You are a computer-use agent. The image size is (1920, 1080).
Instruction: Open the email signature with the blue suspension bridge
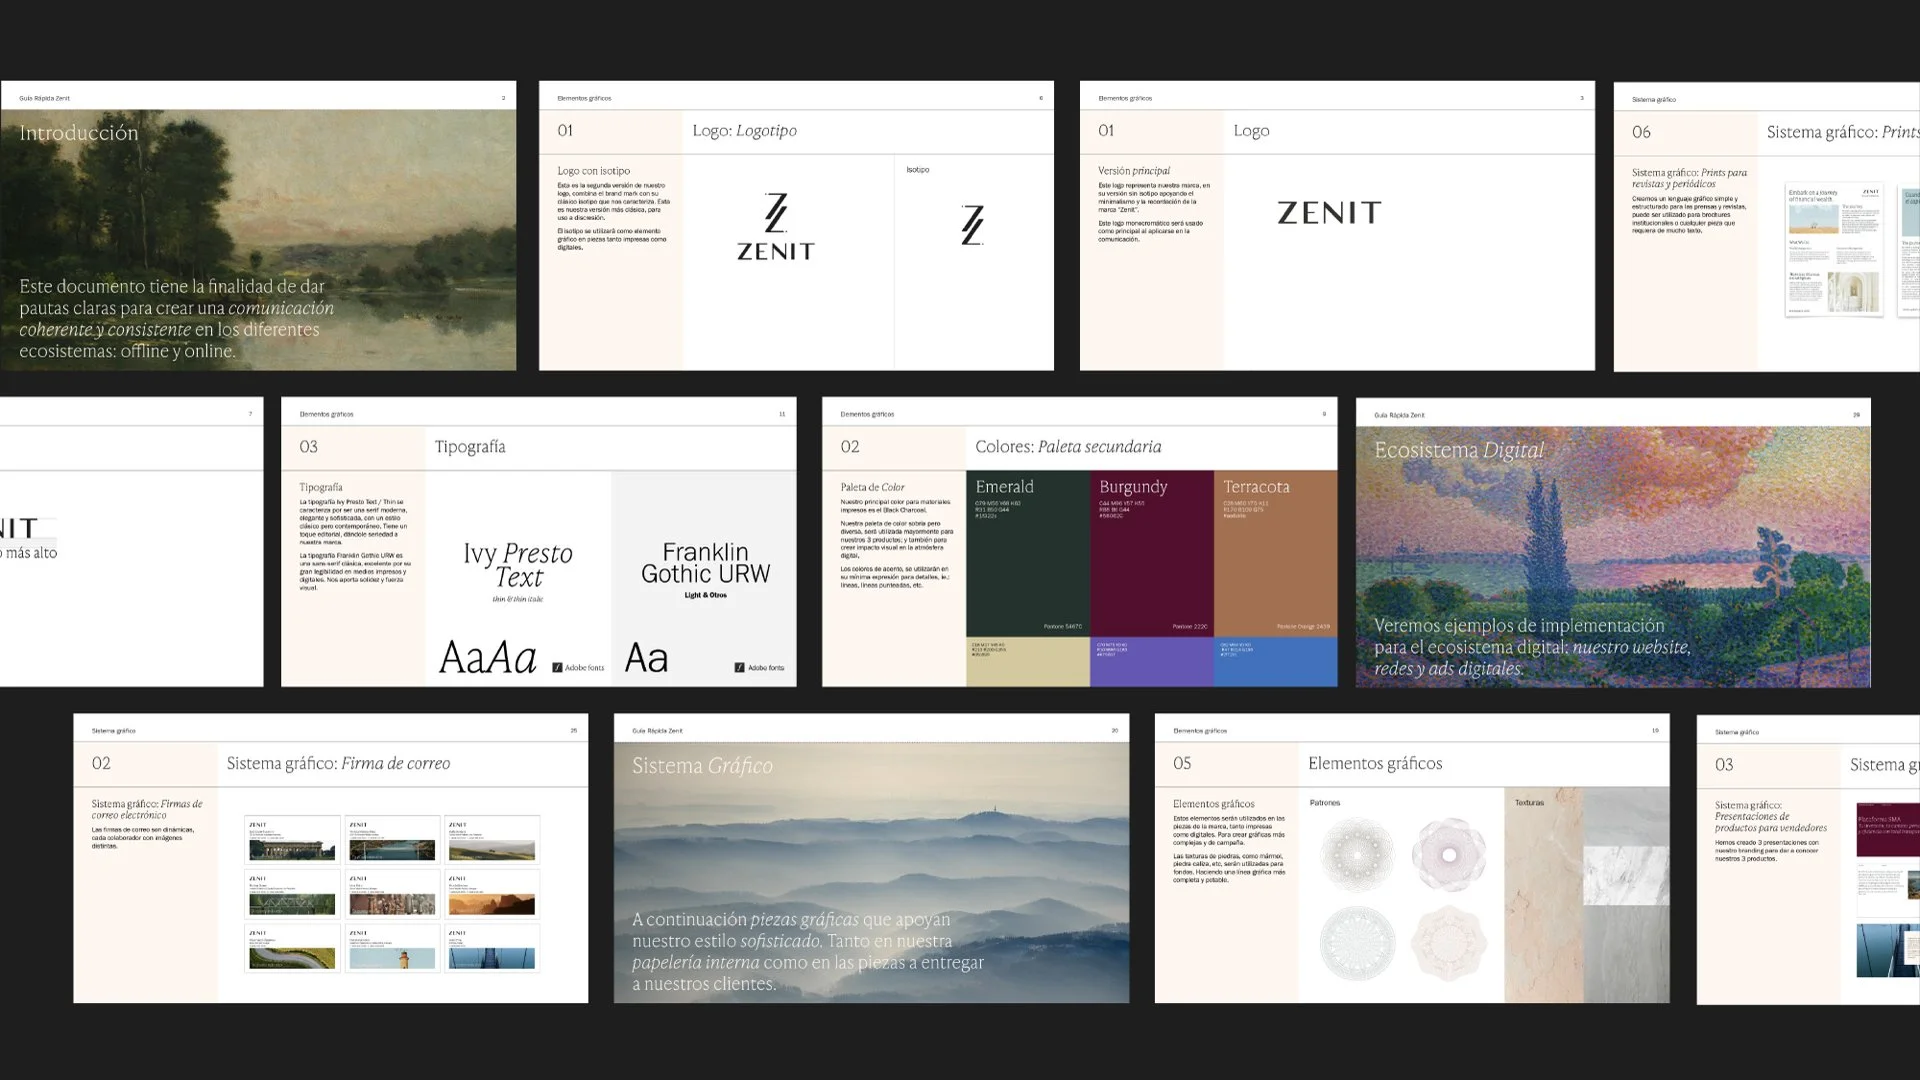pos(492,947)
